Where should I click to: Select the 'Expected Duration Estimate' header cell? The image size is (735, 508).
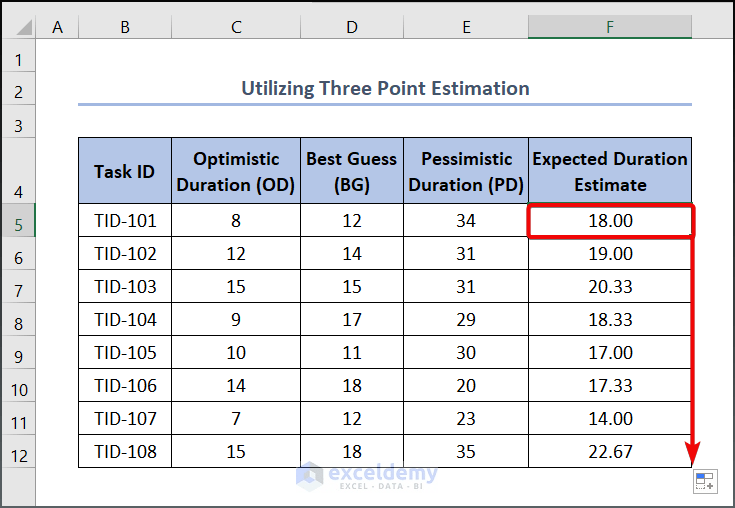pyautogui.click(x=610, y=171)
